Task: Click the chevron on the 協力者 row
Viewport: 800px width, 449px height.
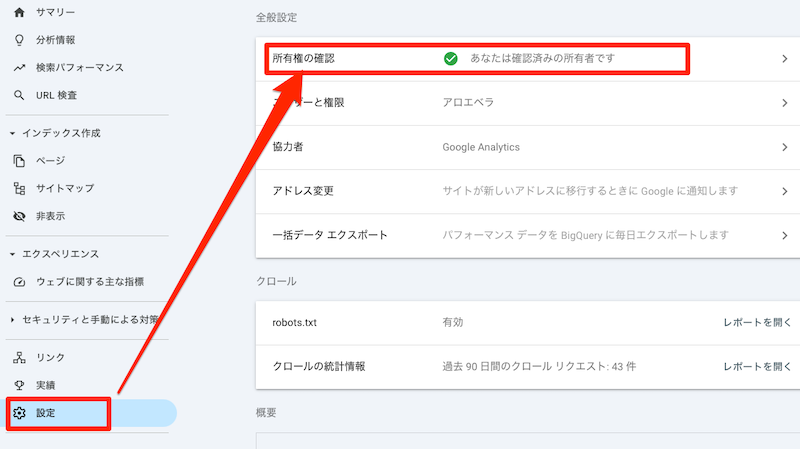Action: click(785, 147)
